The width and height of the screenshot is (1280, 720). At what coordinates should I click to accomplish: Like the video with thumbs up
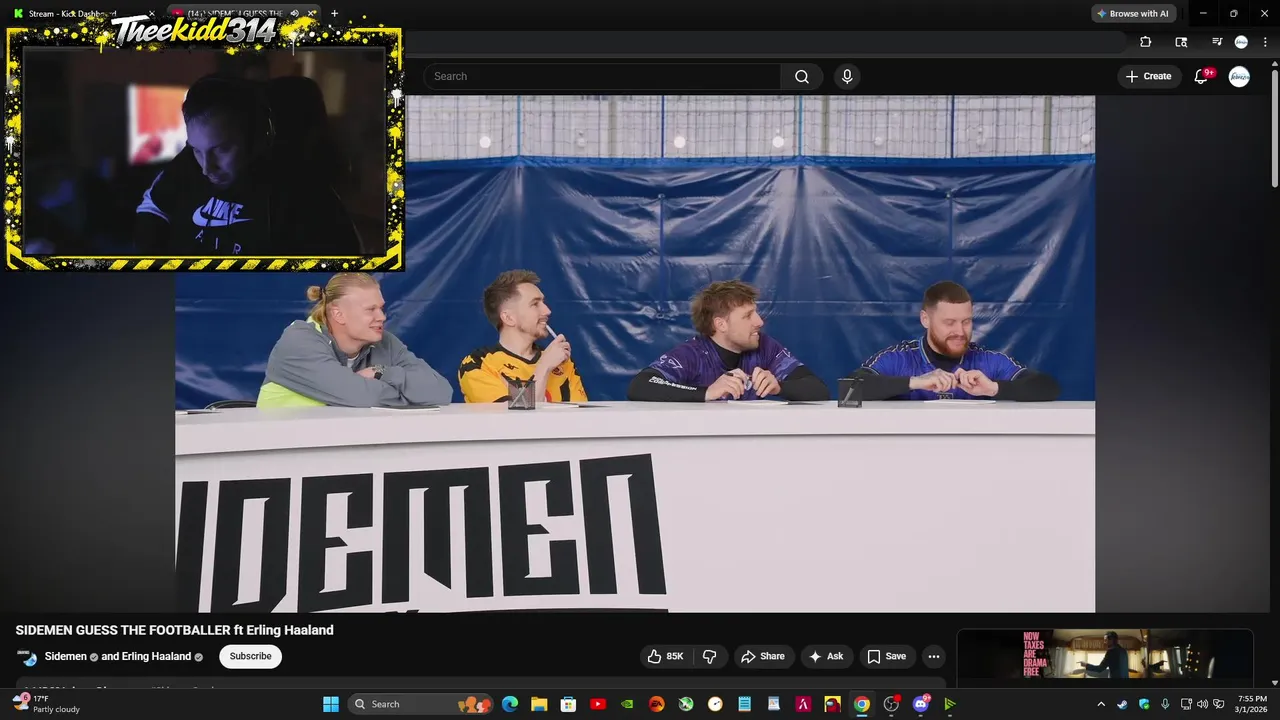click(665, 656)
